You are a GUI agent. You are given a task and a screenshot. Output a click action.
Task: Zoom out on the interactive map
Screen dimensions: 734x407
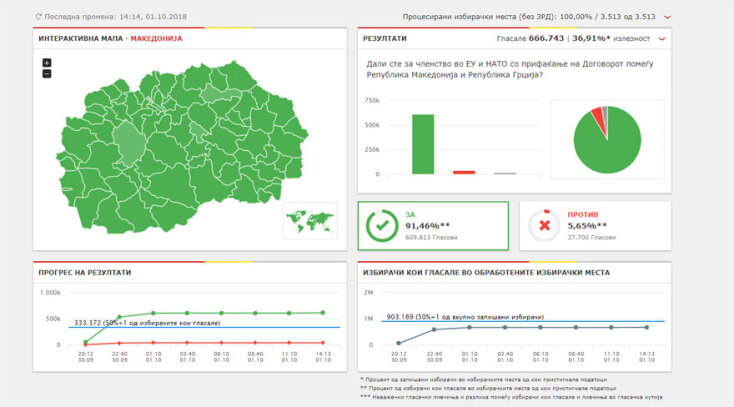[47, 74]
